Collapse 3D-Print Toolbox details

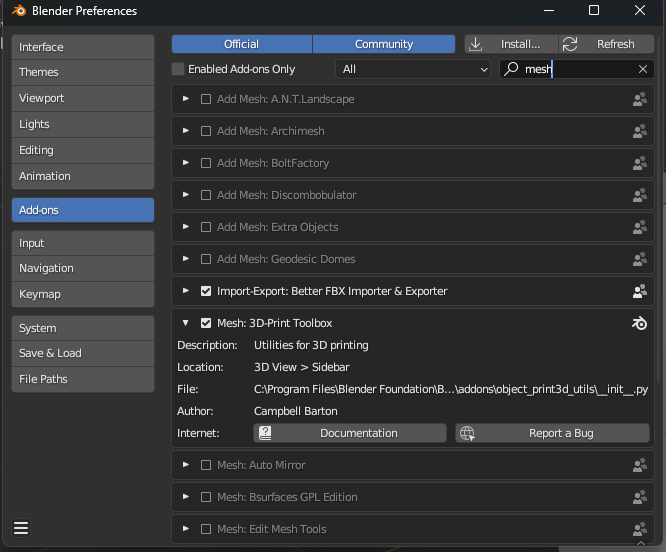click(186, 323)
